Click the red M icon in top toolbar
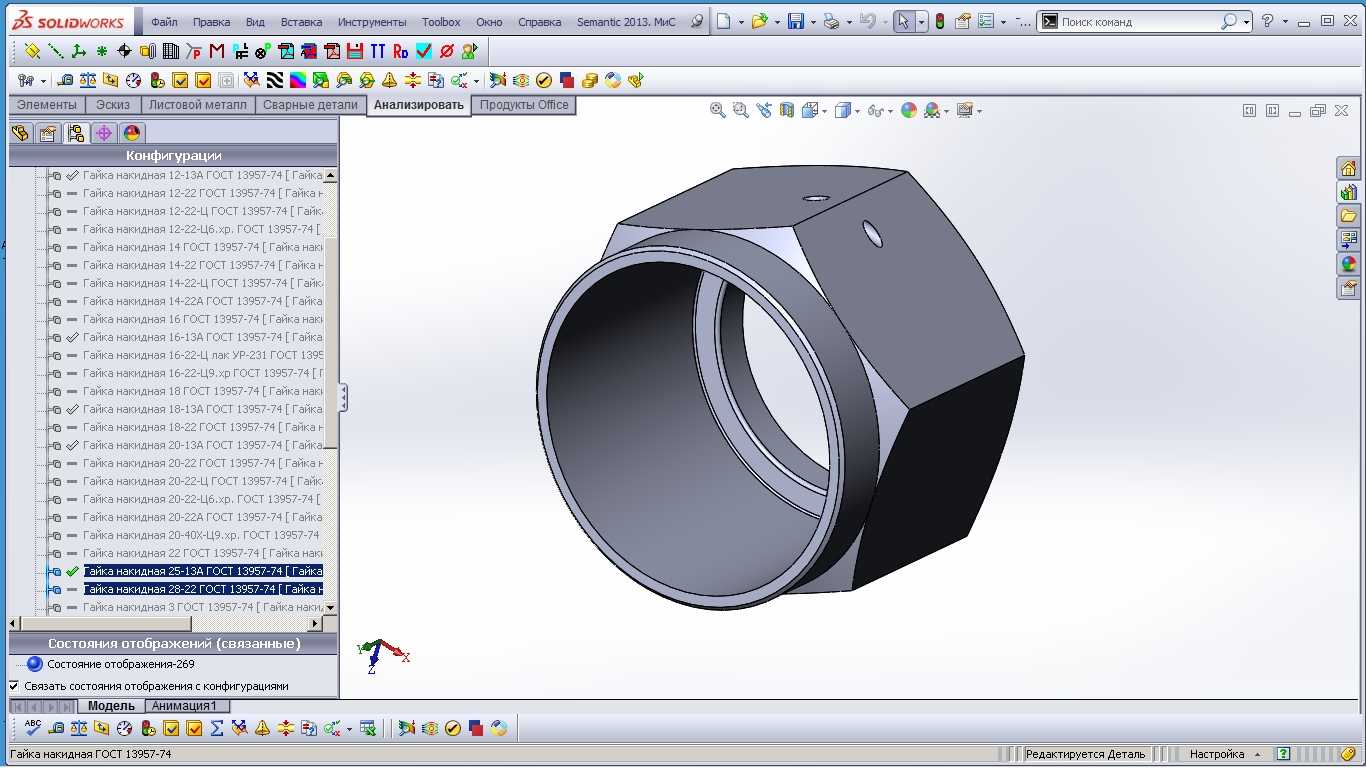The height and width of the screenshot is (768, 1366). 217,51
